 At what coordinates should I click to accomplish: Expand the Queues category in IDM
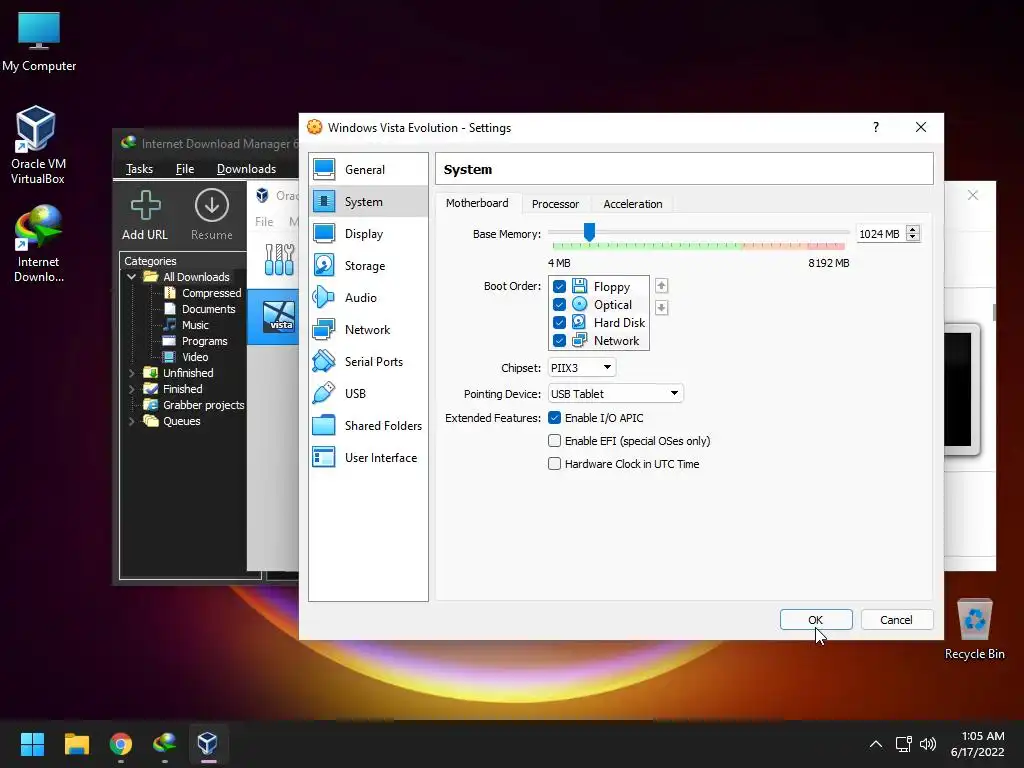point(131,421)
